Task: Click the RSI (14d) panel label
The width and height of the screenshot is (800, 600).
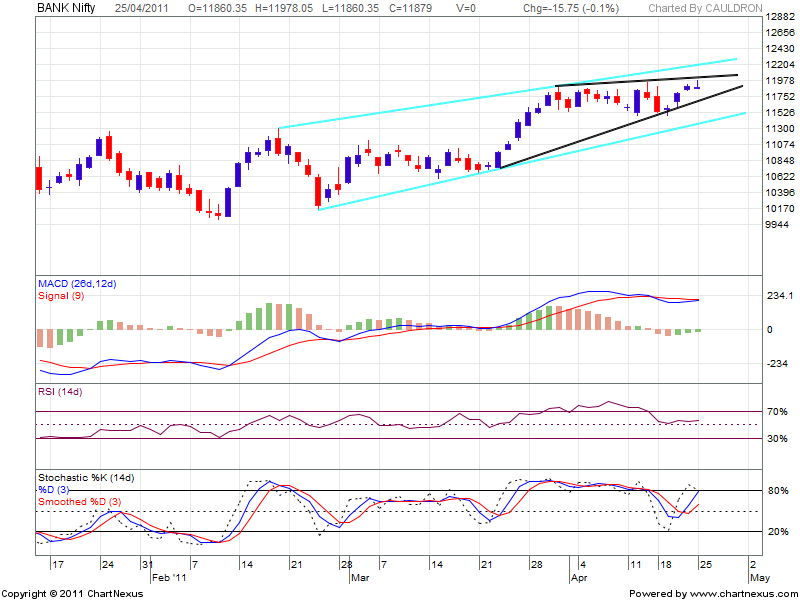Action: pyautogui.click(x=59, y=392)
